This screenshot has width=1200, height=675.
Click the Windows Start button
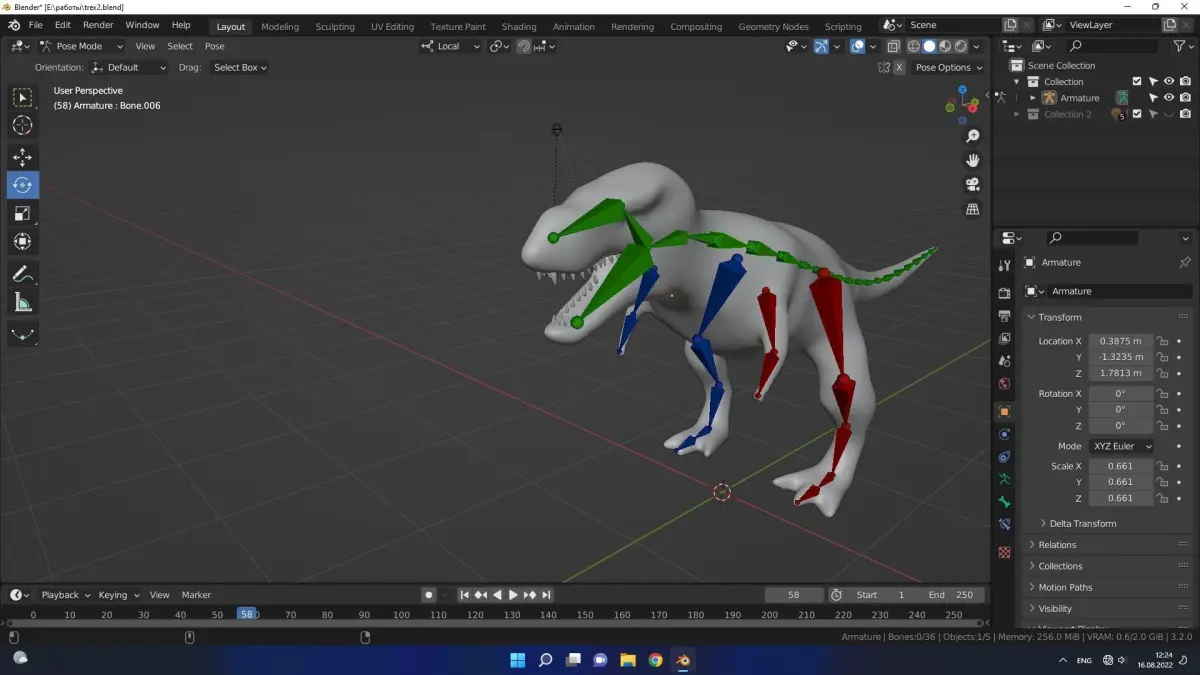pyautogui.click(x=518, y=660)
